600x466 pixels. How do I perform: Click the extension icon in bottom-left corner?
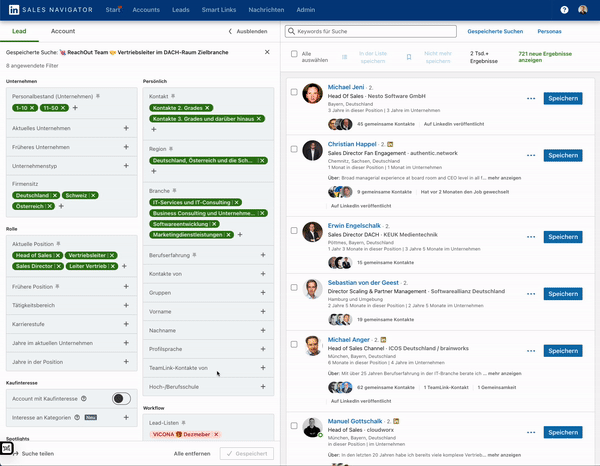pyautogui.click(x=7, y=448)
